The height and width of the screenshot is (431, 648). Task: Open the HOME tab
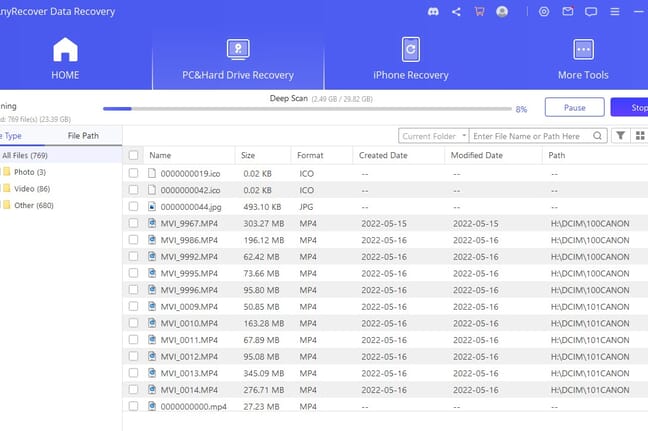click(76, 58)
